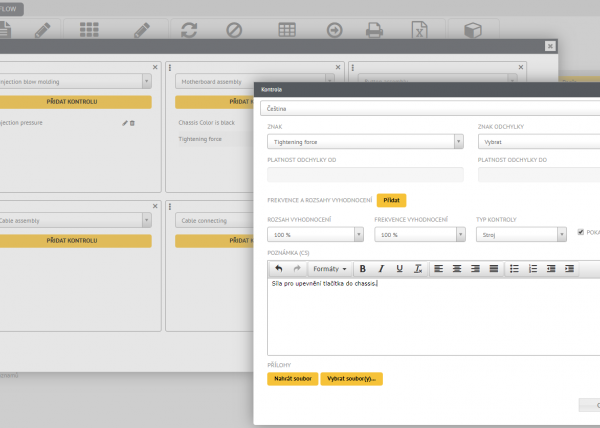Expand Cable assembly dropdown
Image resolution: width=600 pixels, height=428 pixels.
point(147,220)
